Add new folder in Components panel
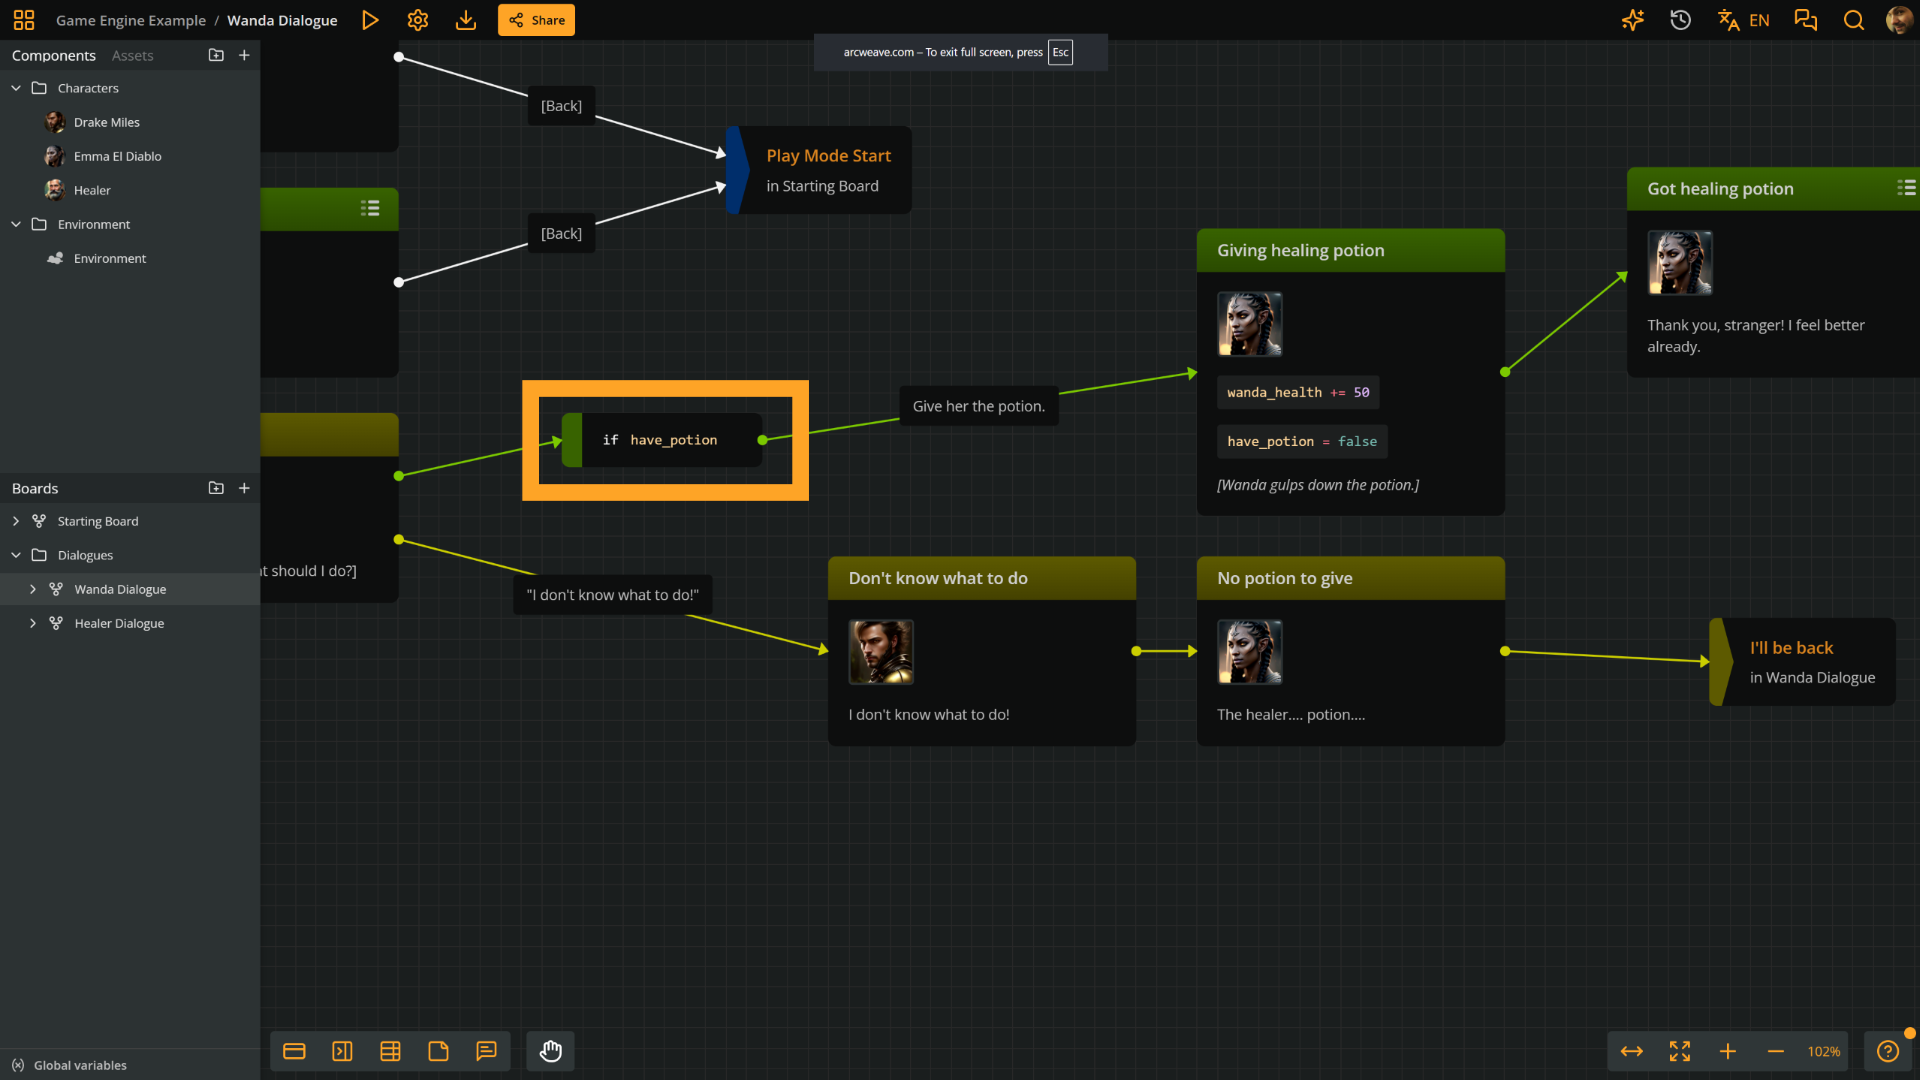The height and width of the screenshot is (1080, 1920). click(216, 55)
